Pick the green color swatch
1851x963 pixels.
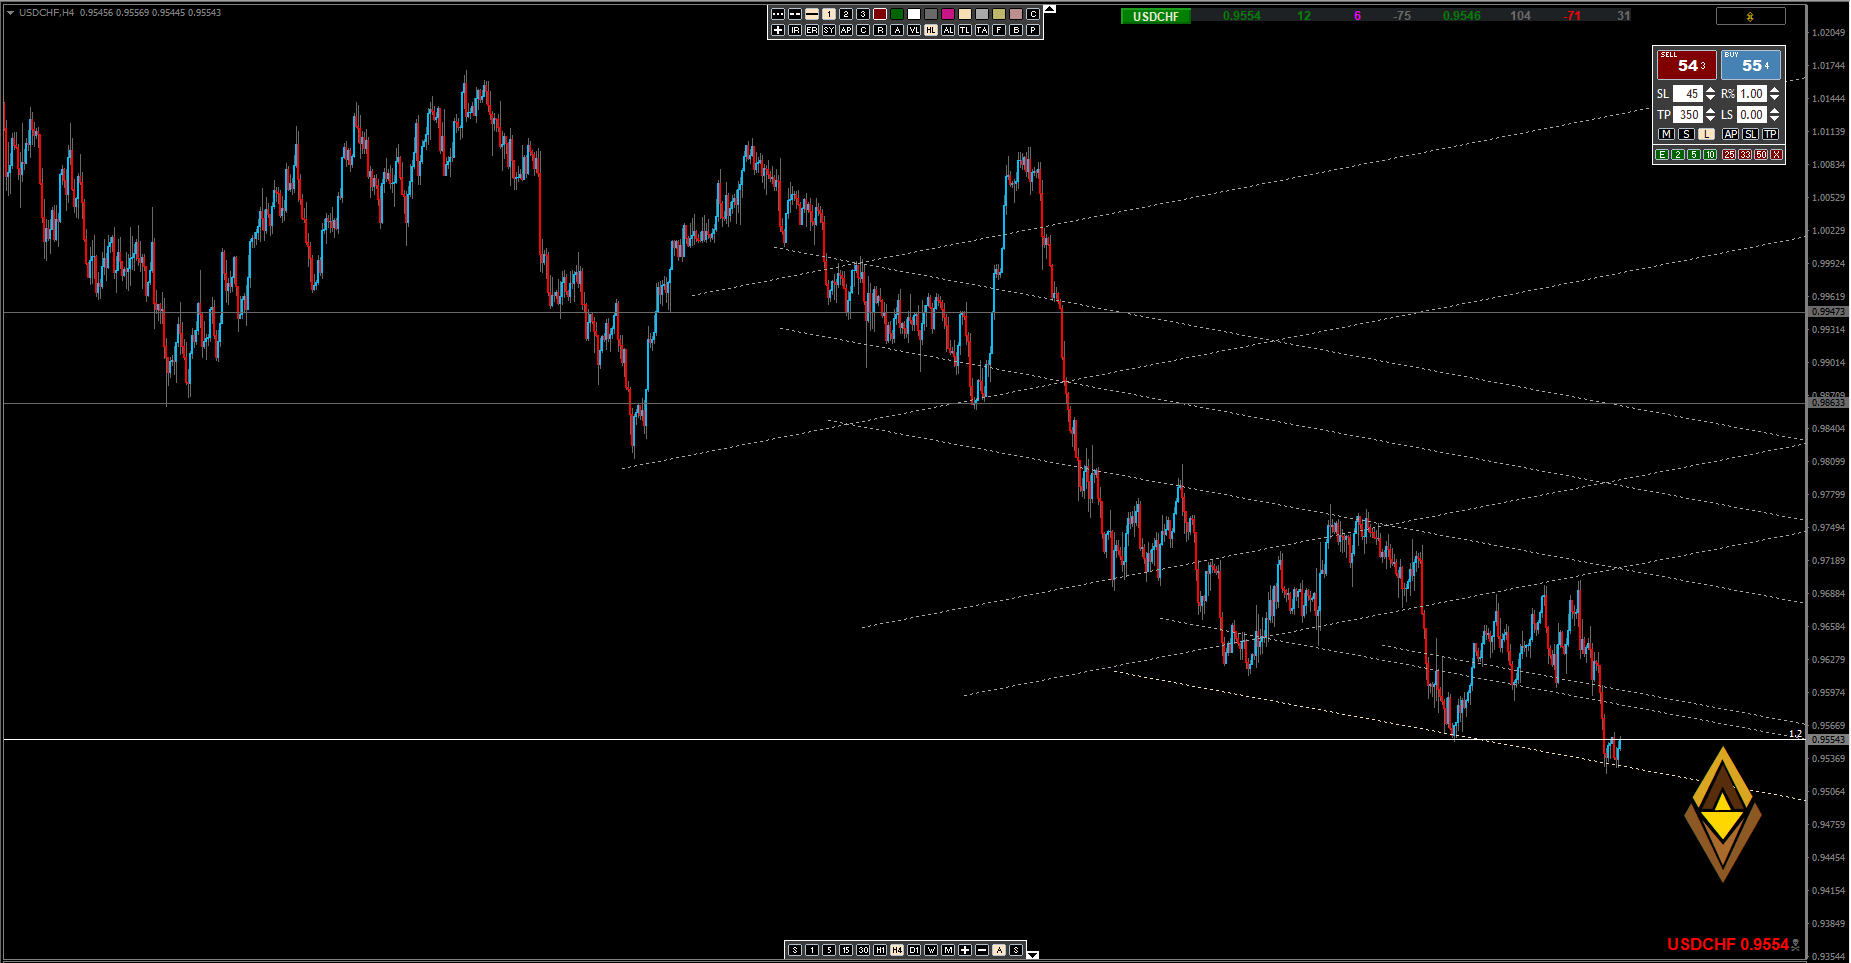897,14
